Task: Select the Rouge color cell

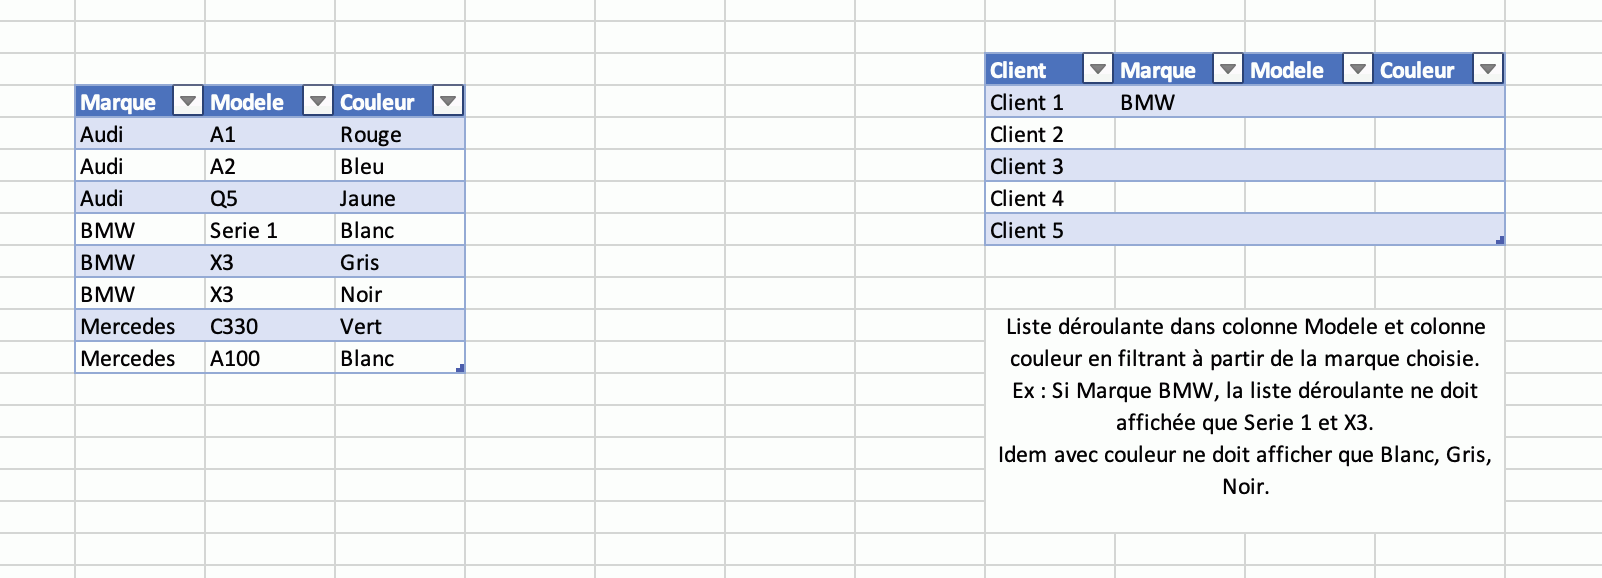Action: coord(398,134)
